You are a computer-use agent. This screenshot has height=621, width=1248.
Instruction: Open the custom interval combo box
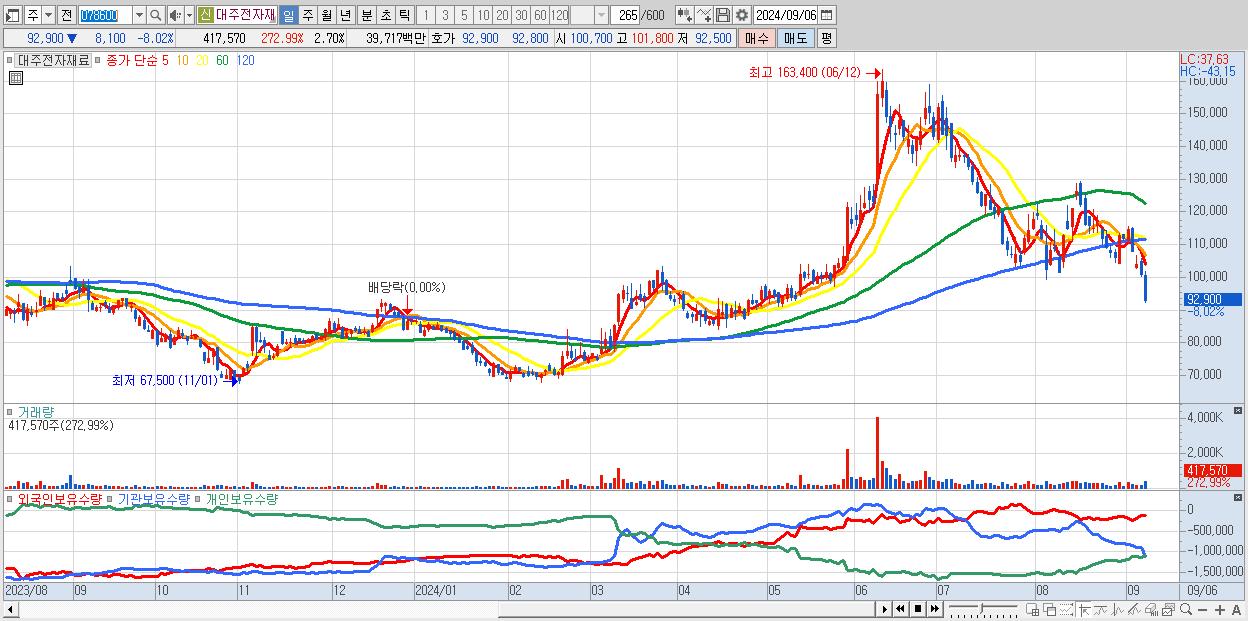click(x=601, y=16)
